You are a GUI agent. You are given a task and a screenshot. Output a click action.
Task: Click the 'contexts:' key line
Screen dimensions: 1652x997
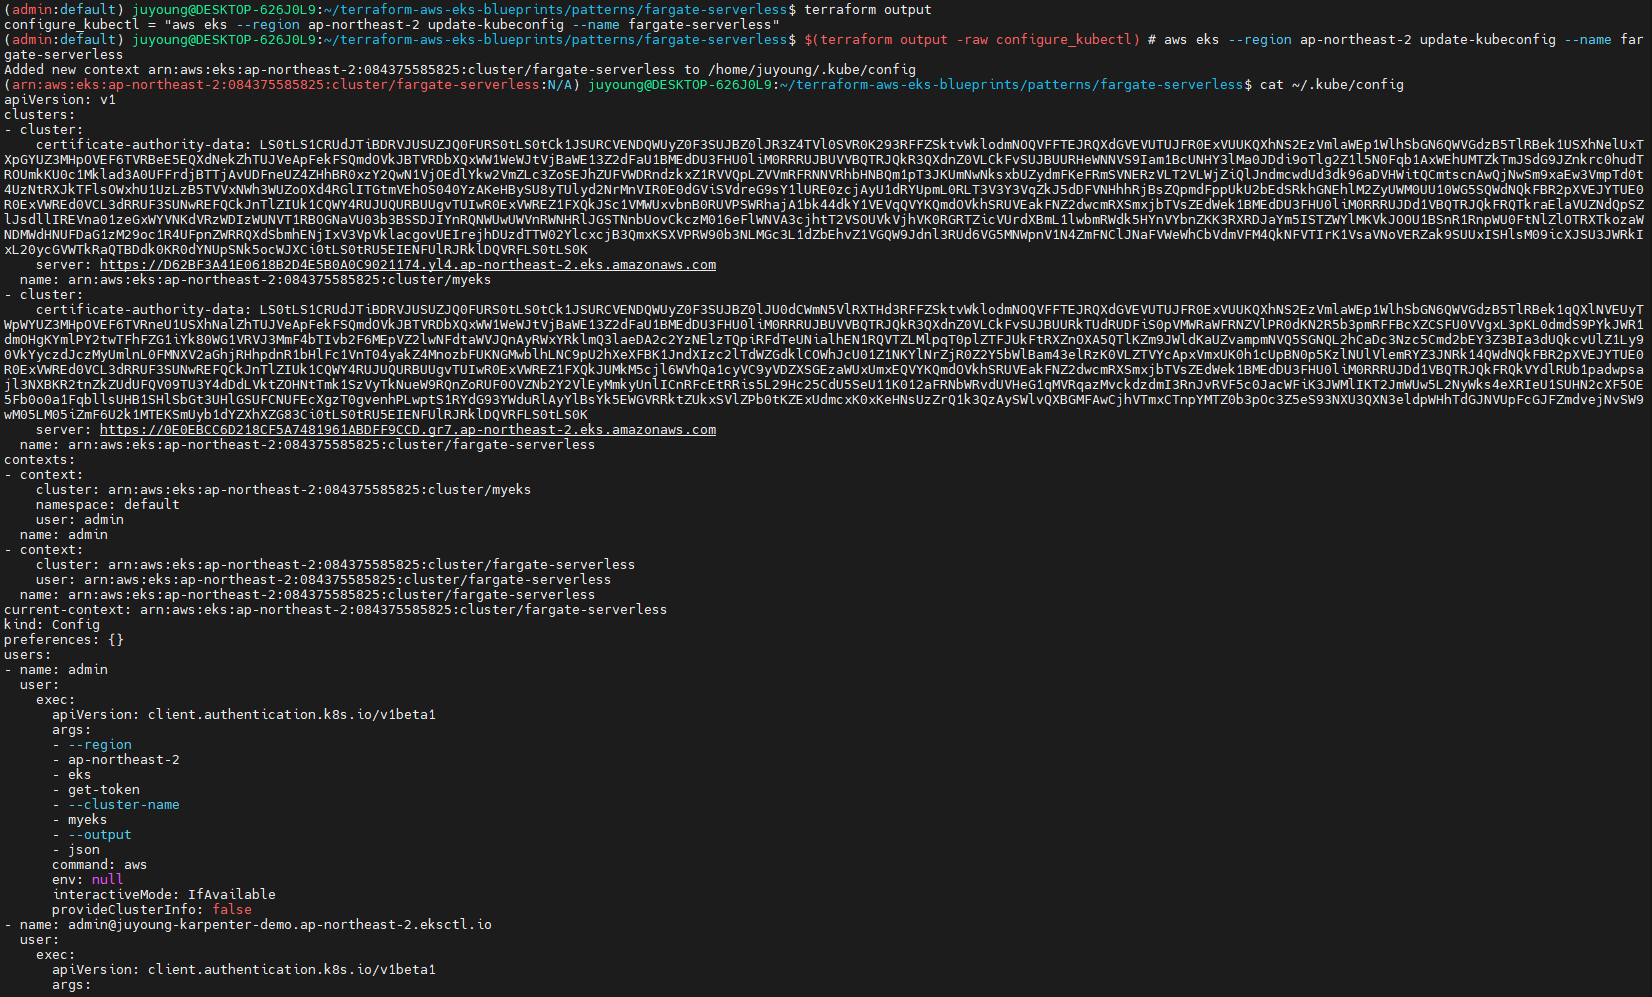point(40,460)
